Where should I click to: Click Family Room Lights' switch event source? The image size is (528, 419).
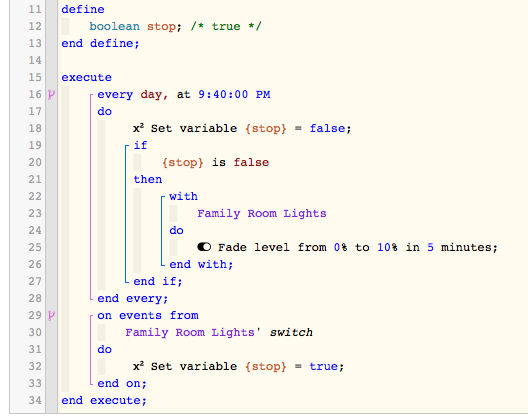point(219,332)
